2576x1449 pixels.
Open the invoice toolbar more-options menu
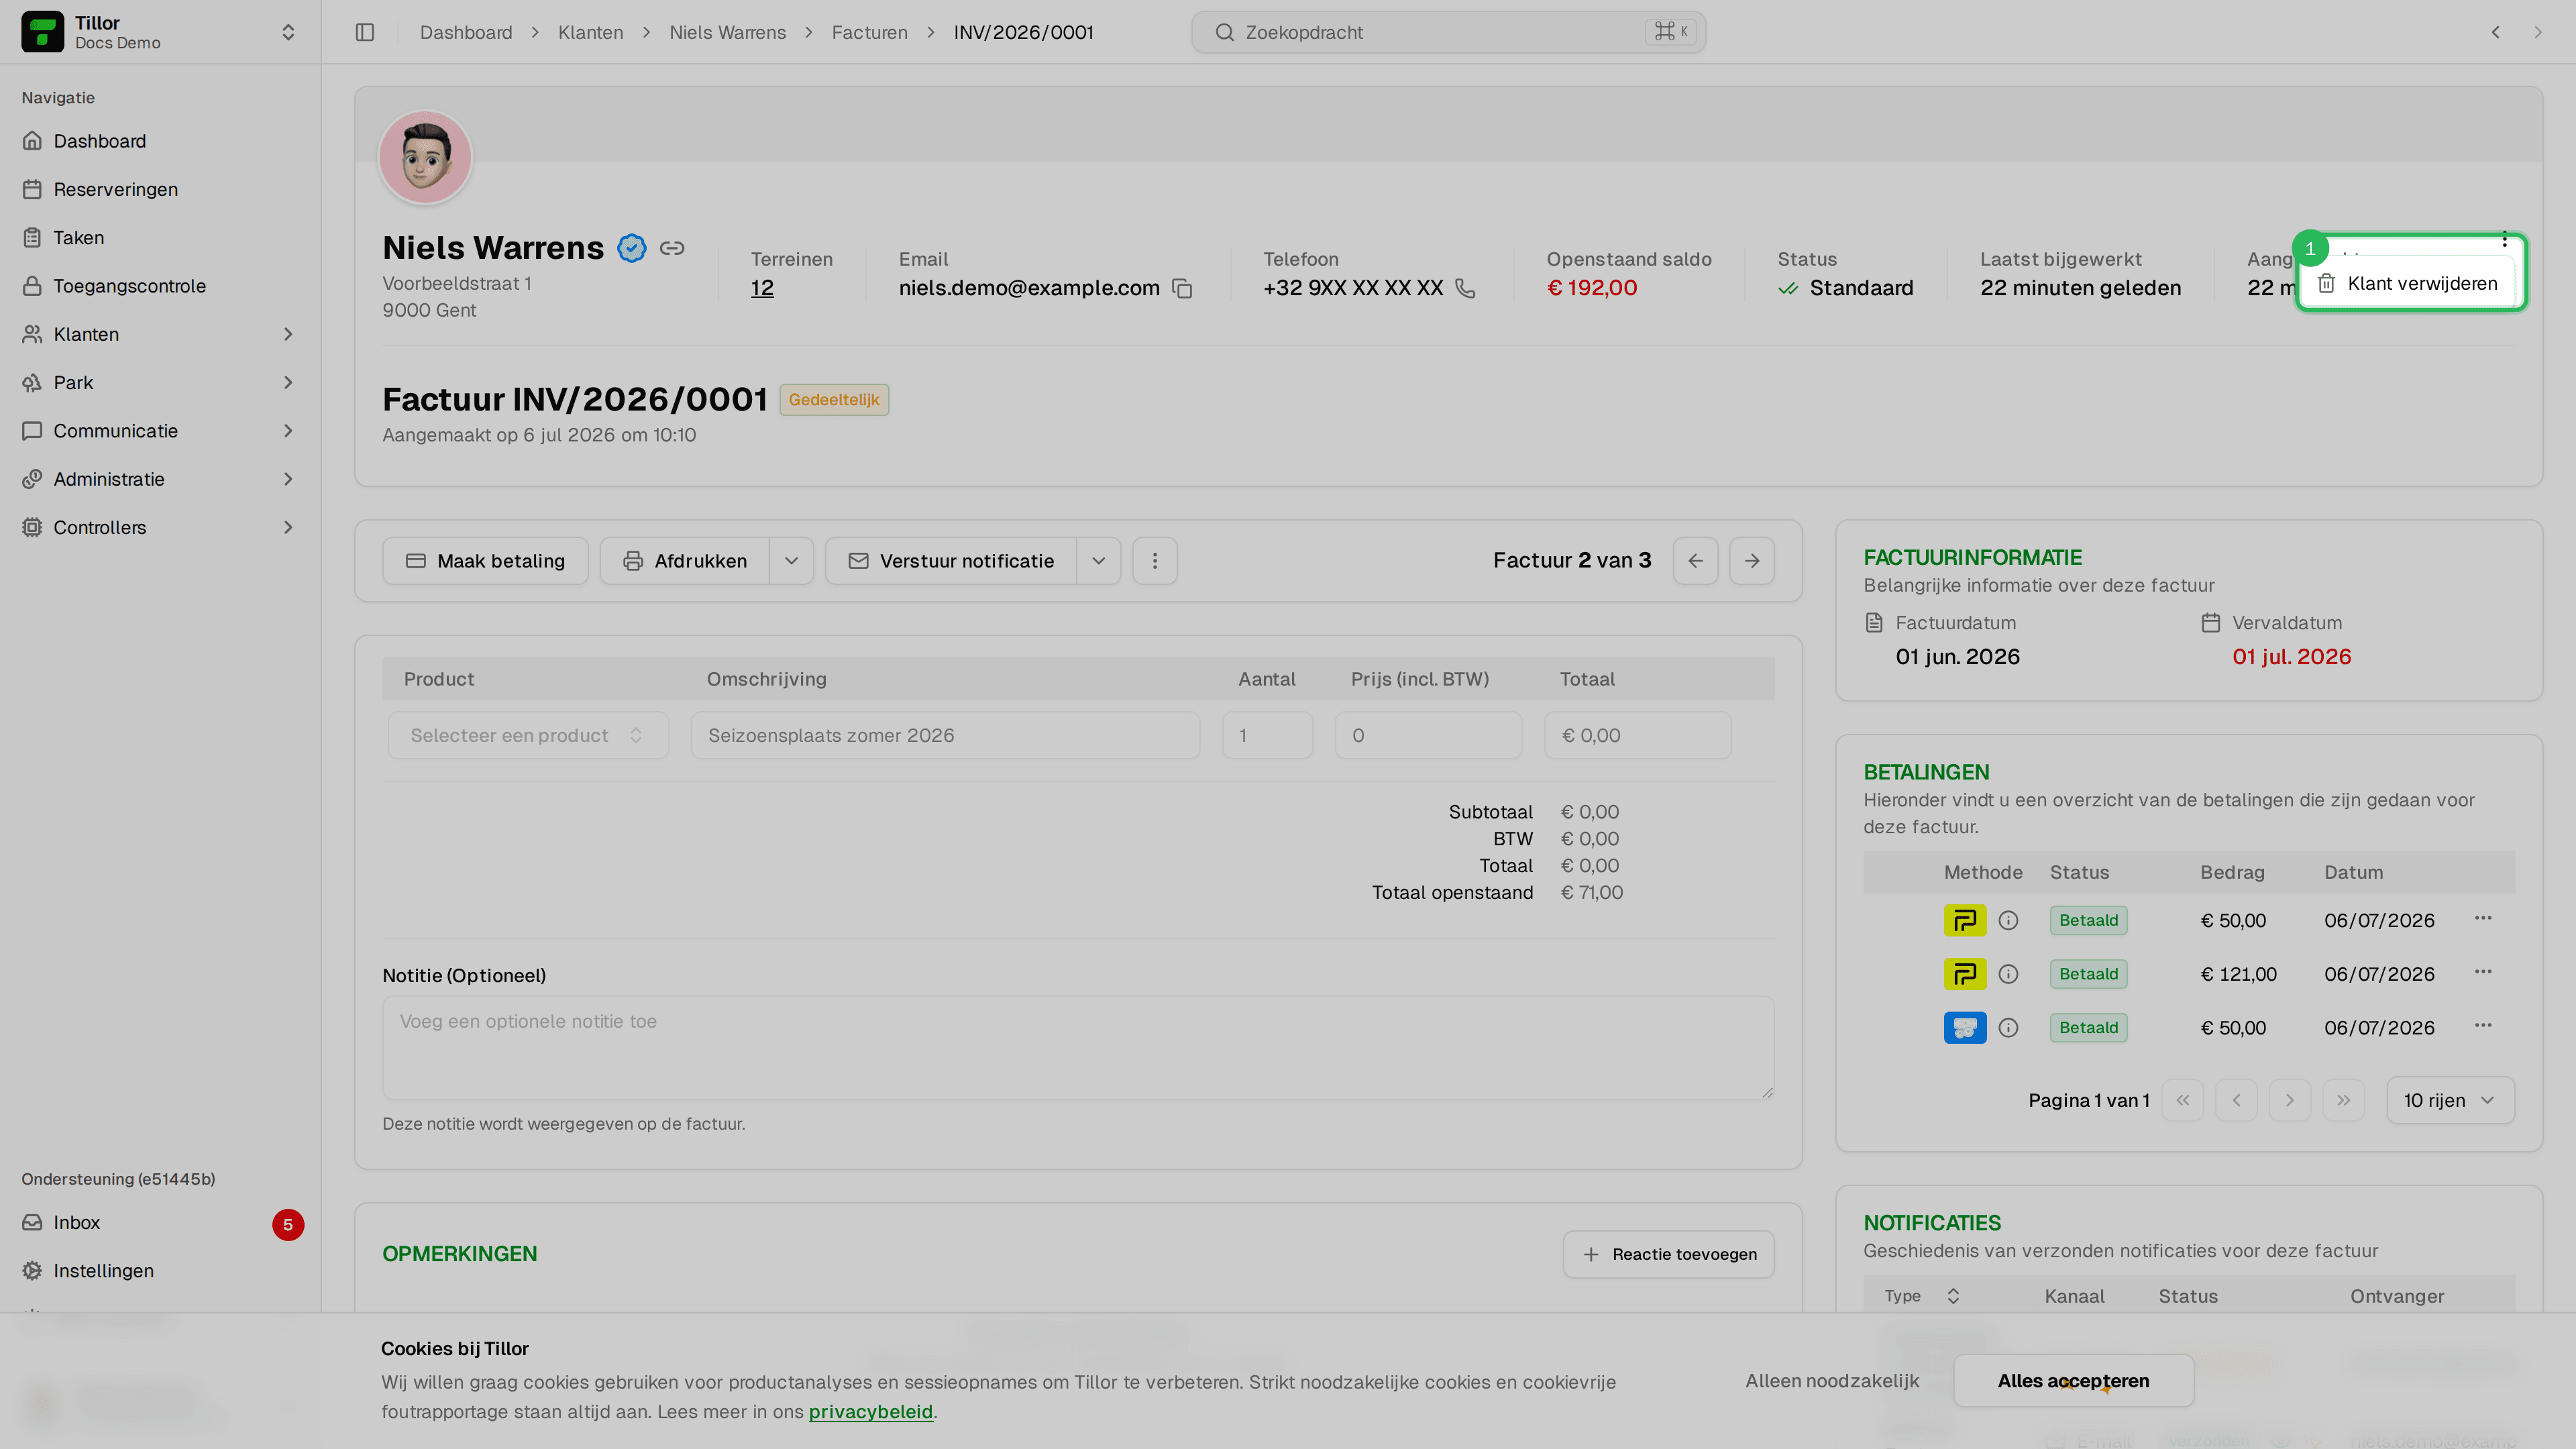[x=1155, y=561]
